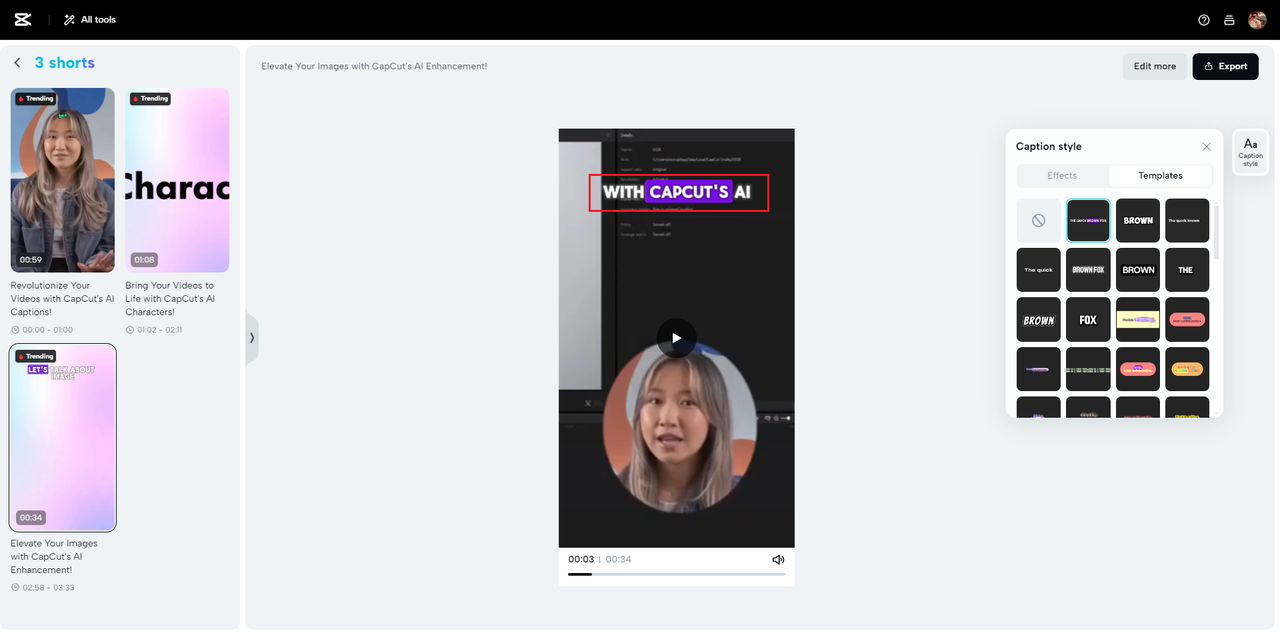Click the header title 'Elevate Your Images with CapCut's AI Enhancement!'
Image resolution: width=1280 pixels, height=633 pixels.
coord(374,66)
